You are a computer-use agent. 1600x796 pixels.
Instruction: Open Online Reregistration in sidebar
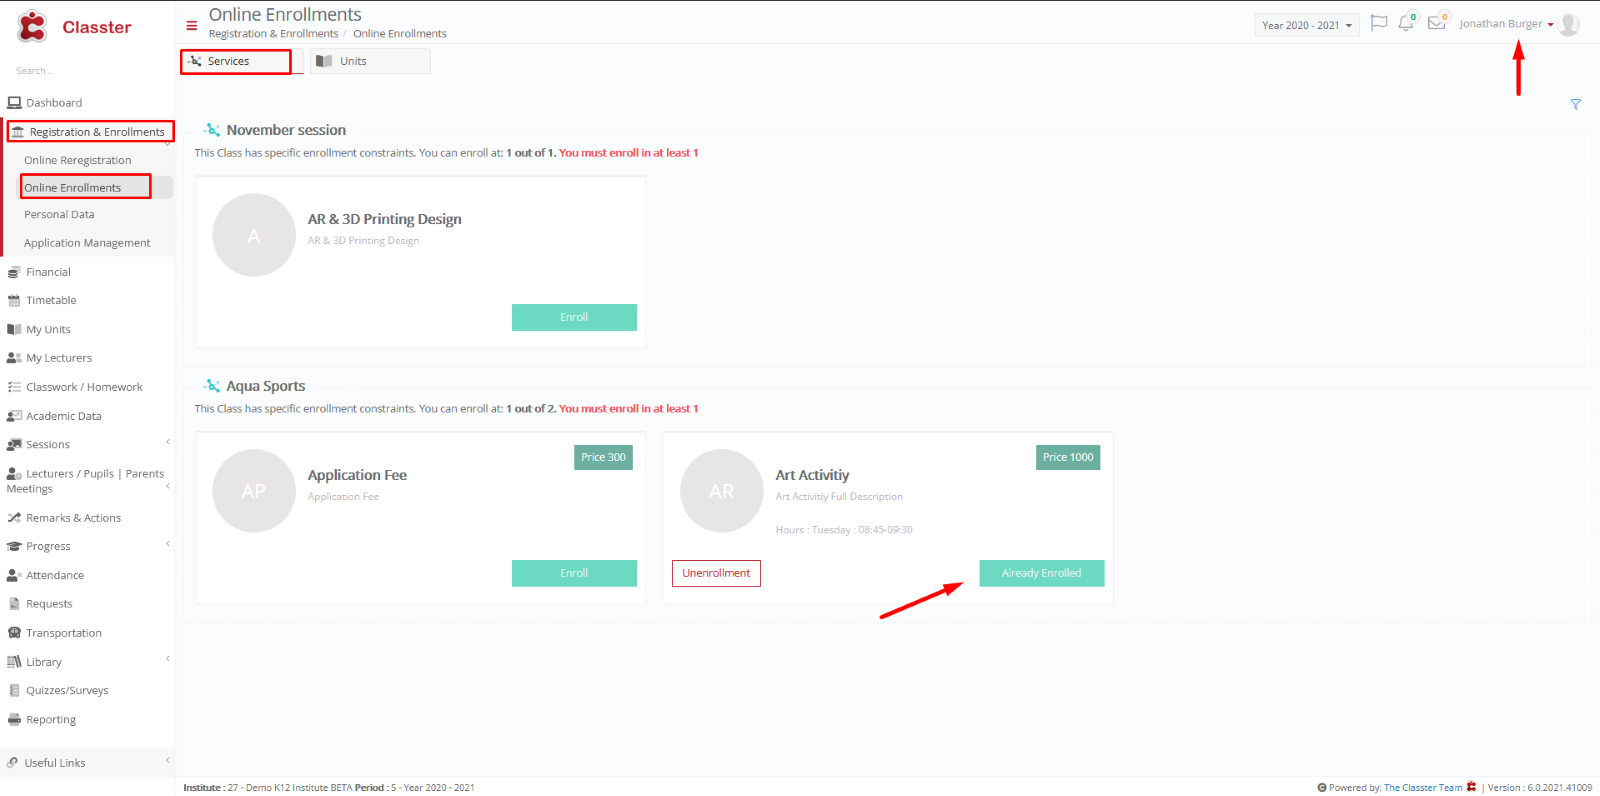coord(78,160)
